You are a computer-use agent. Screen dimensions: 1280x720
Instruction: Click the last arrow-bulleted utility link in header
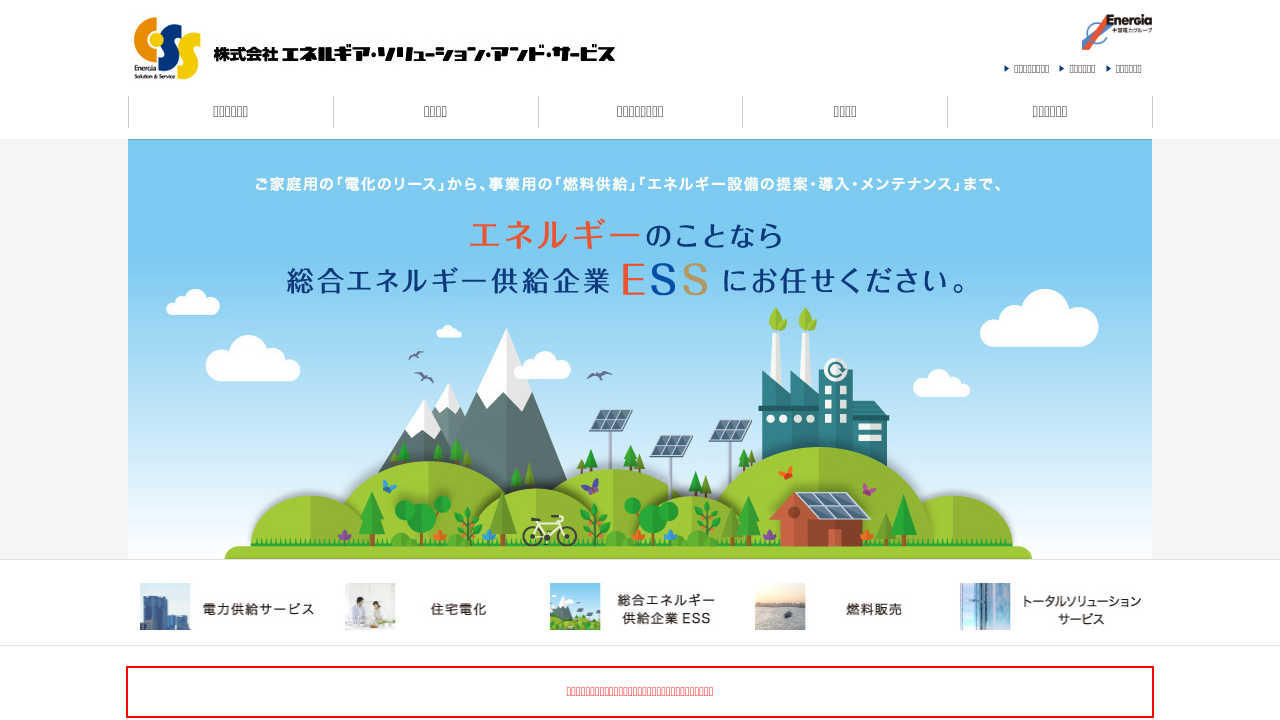click(1127, 69)
